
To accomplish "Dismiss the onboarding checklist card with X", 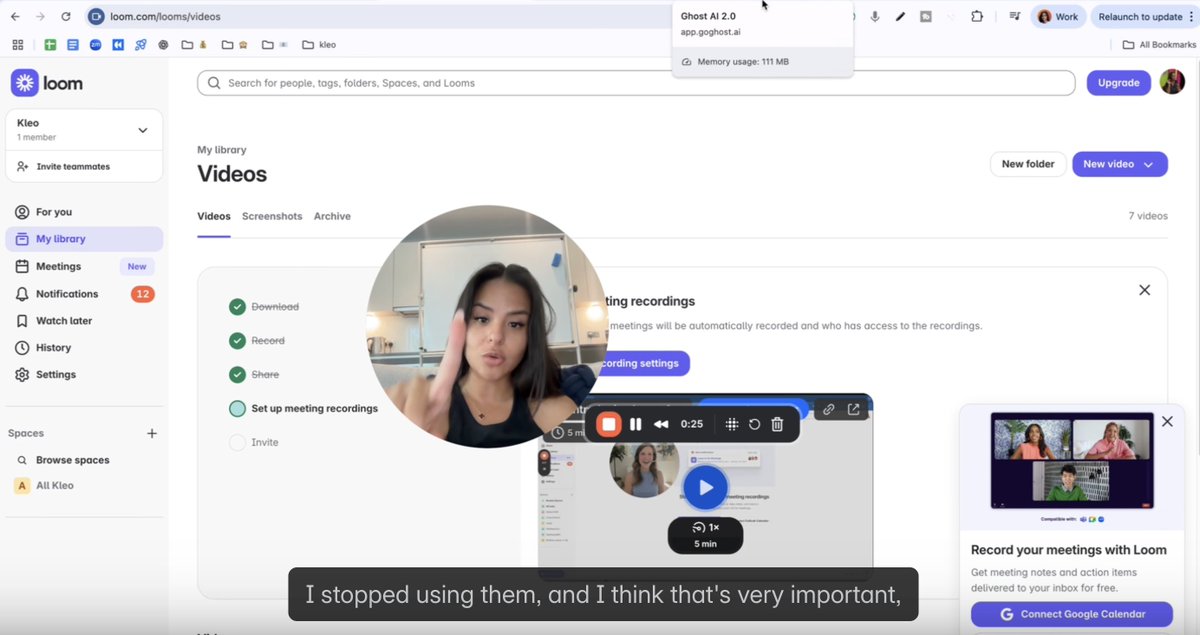I will click(1145, 290).
